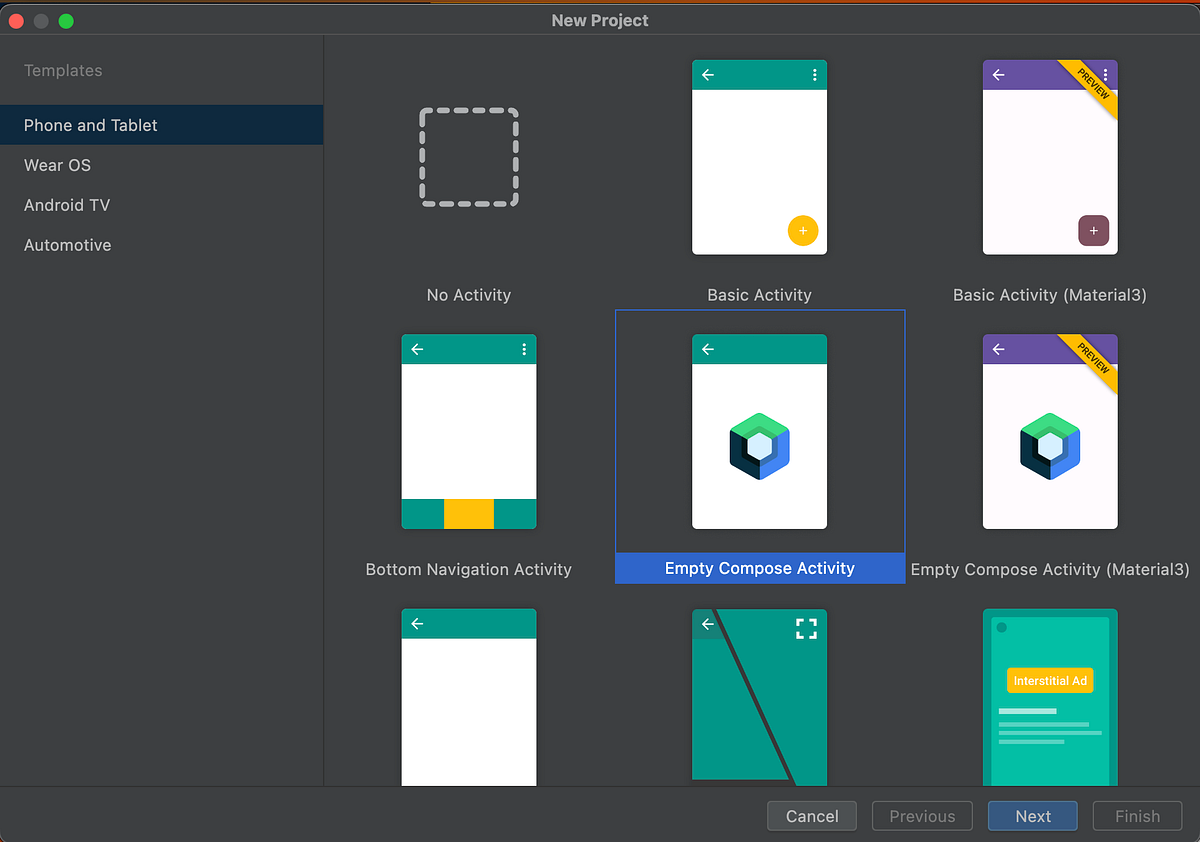Screen dimensions: 1200x842
Task: Select the Phone and Tablet category
Action: pos(90,125)
